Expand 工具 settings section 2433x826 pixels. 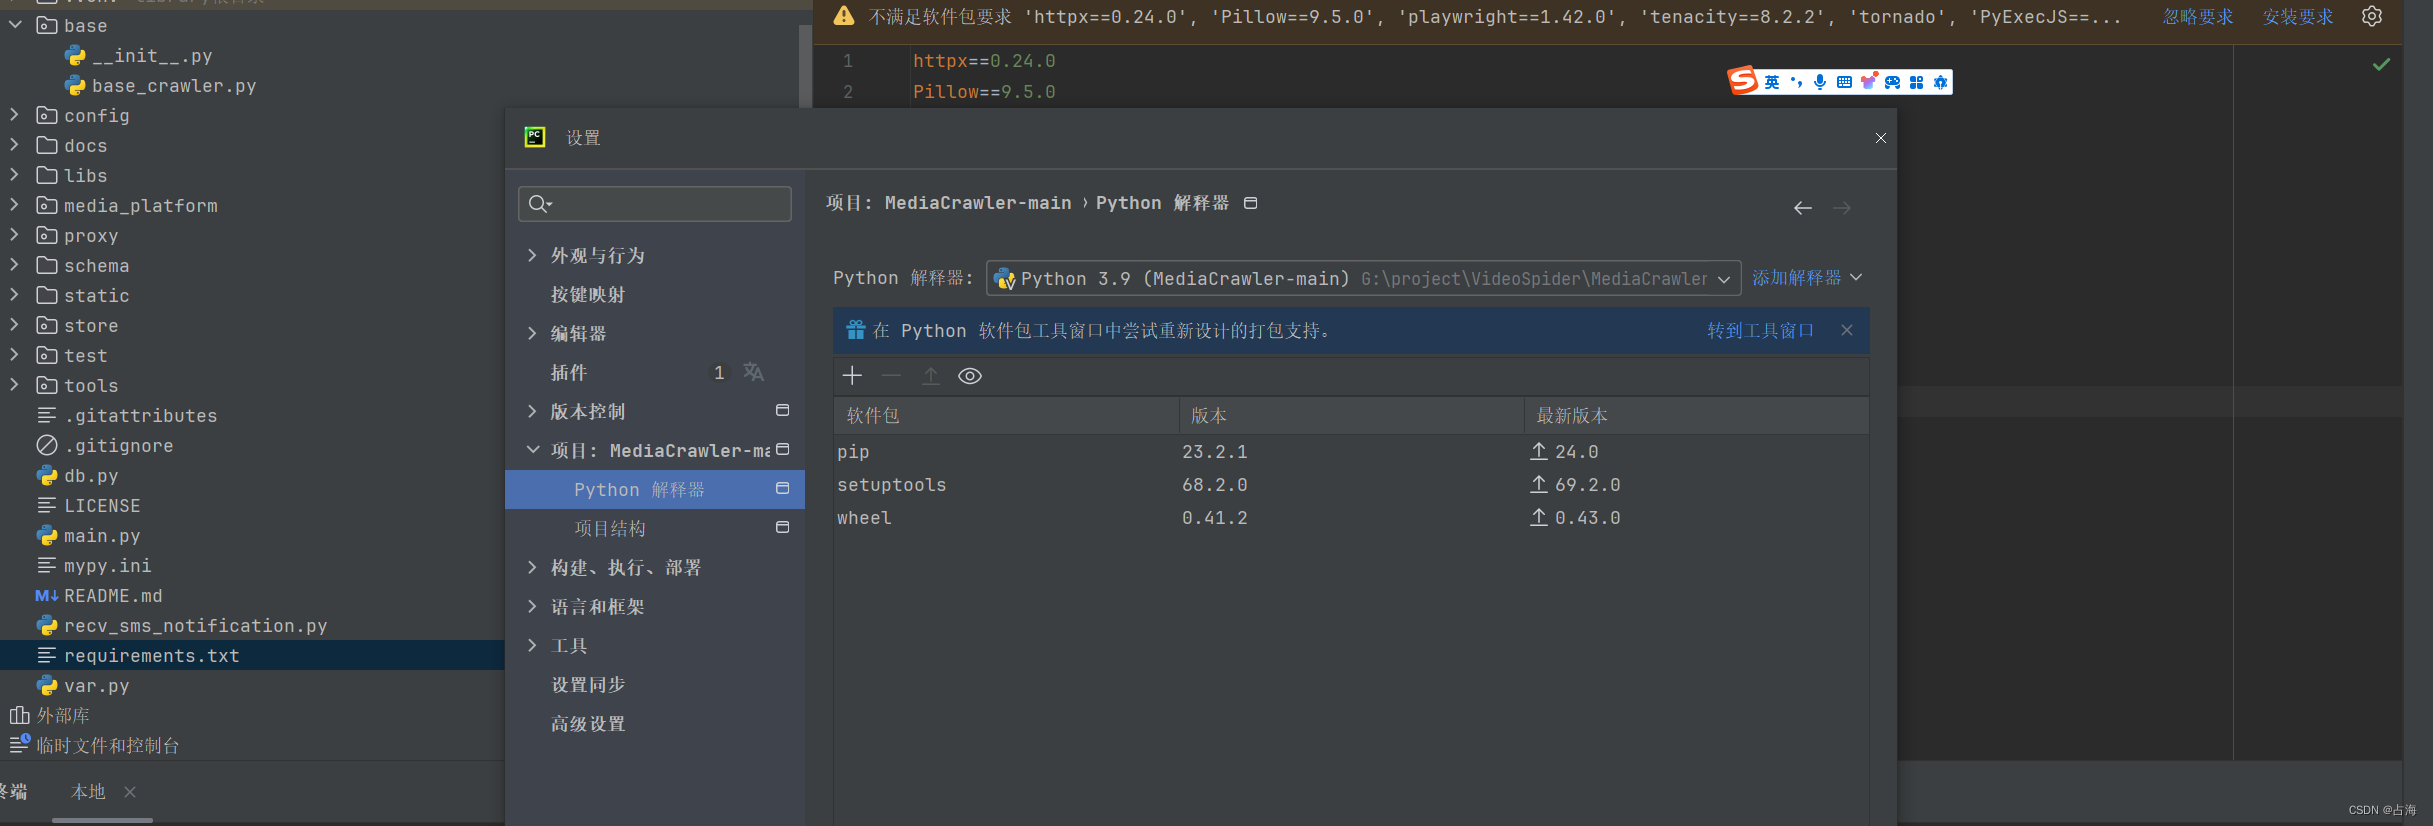tap(532, 645)
